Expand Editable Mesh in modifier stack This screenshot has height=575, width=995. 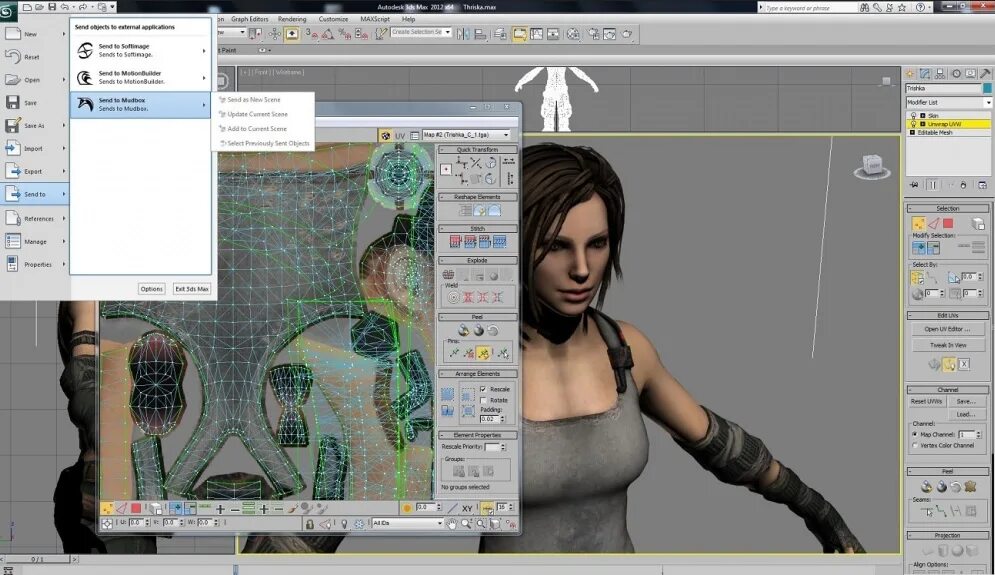[x=913, y=133]
